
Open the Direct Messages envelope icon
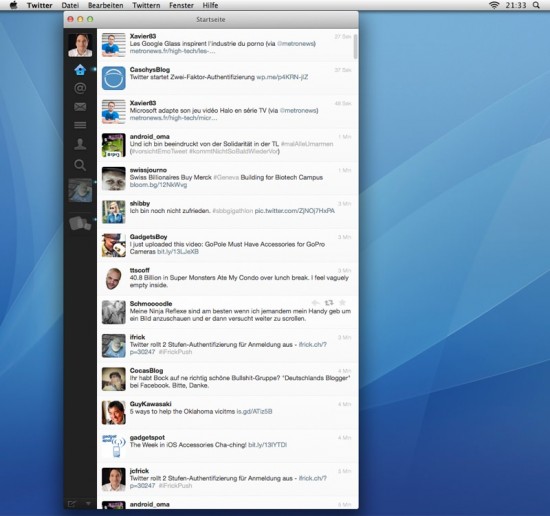click(80, 107)
